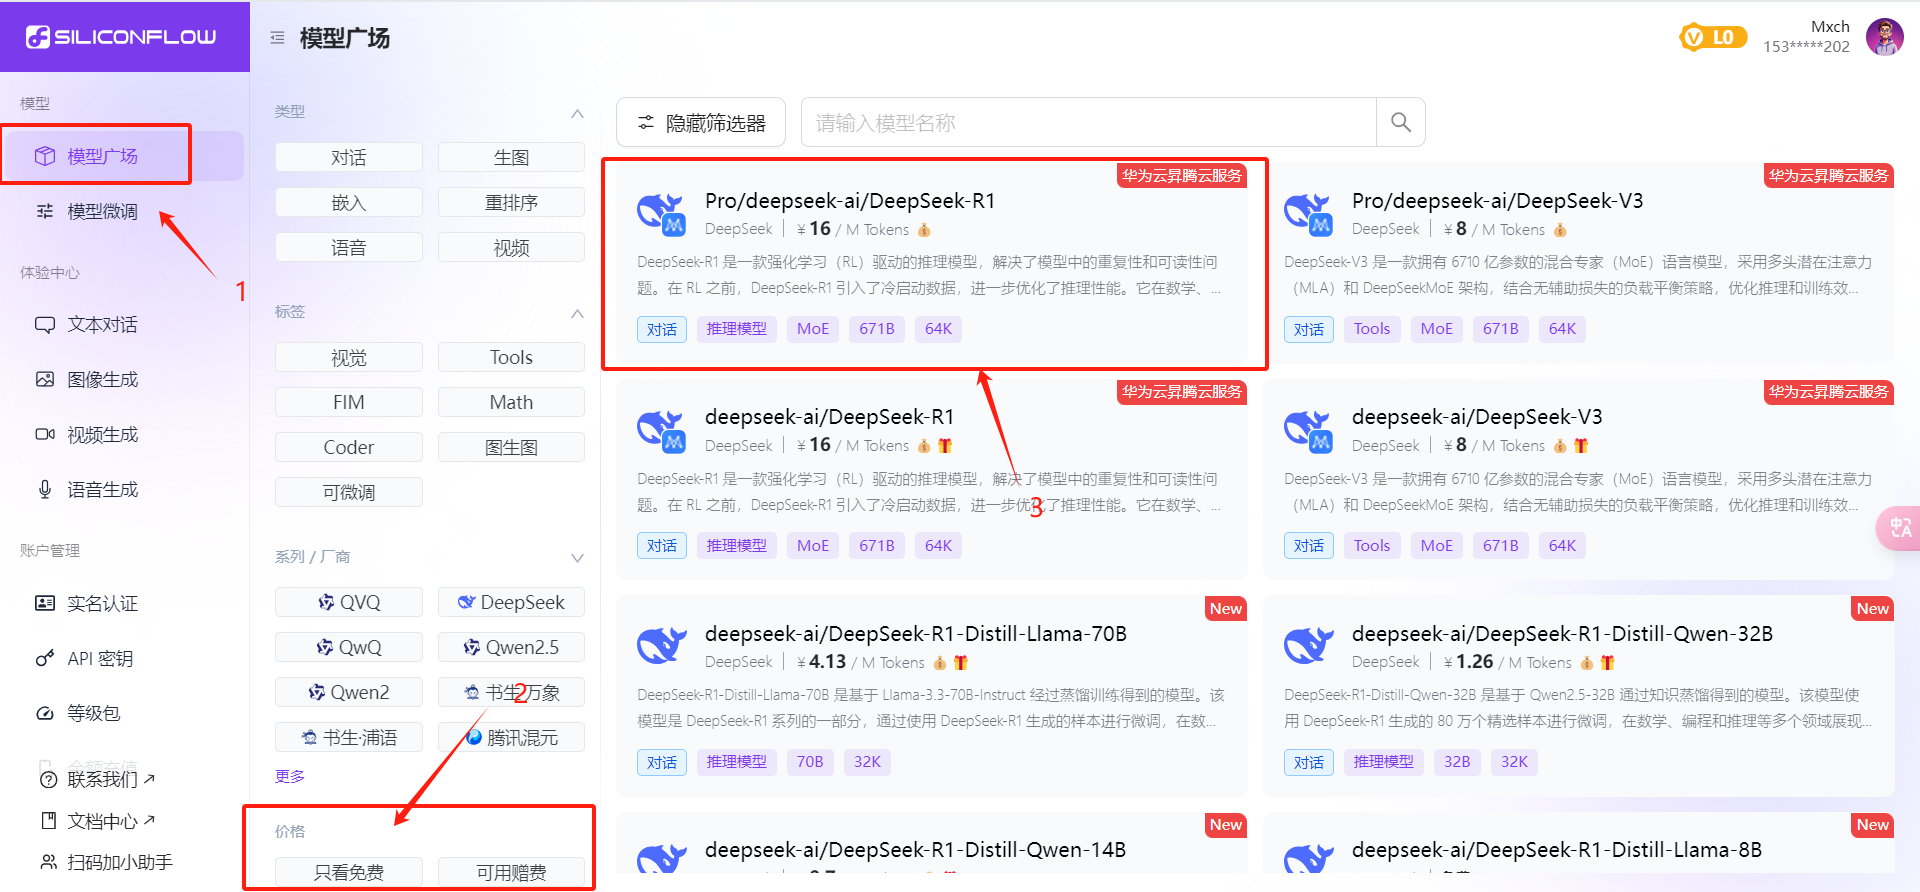Click the SiliconFlow logo
1920x892 pixels.
click(x=122, y=37)
